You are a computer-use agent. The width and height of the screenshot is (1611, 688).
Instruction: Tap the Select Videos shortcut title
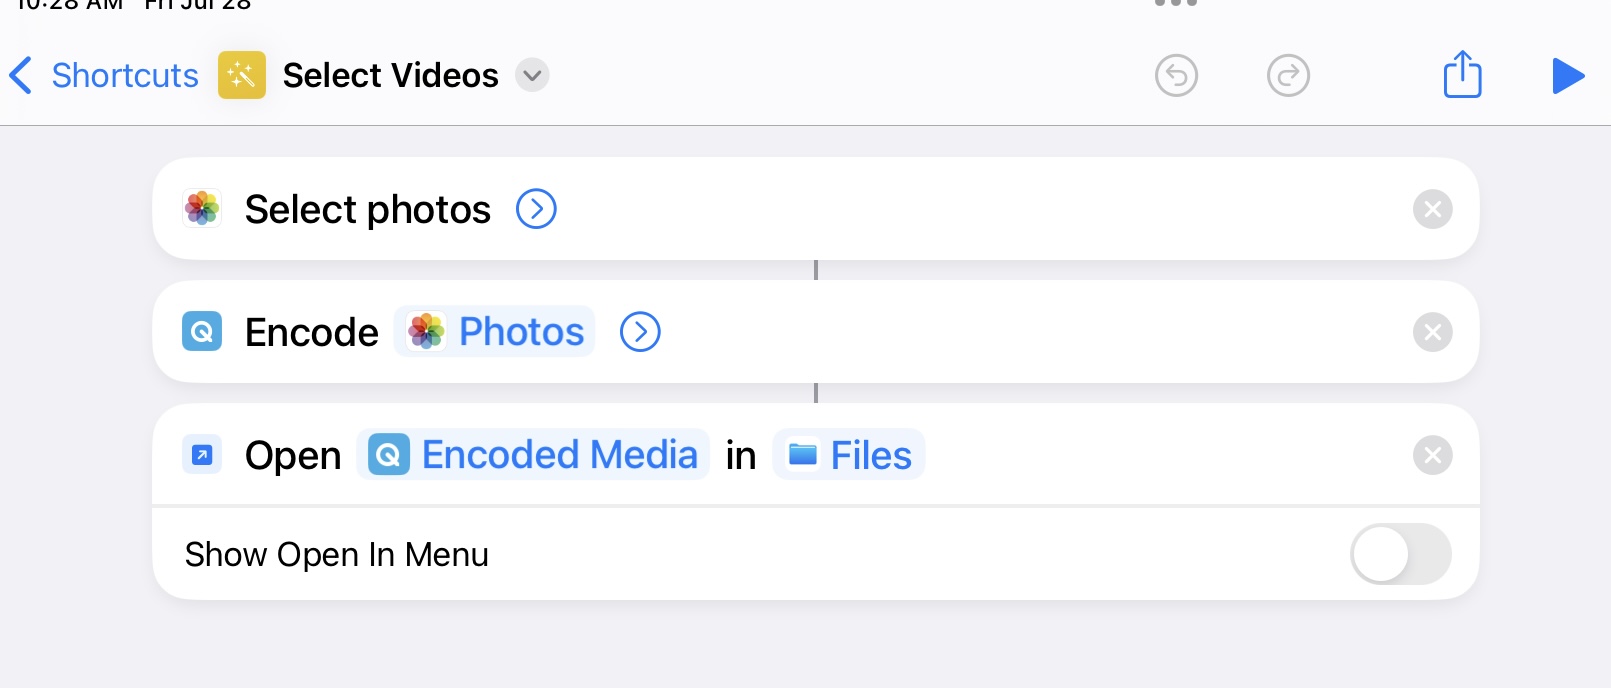click(x=390, y=75)
